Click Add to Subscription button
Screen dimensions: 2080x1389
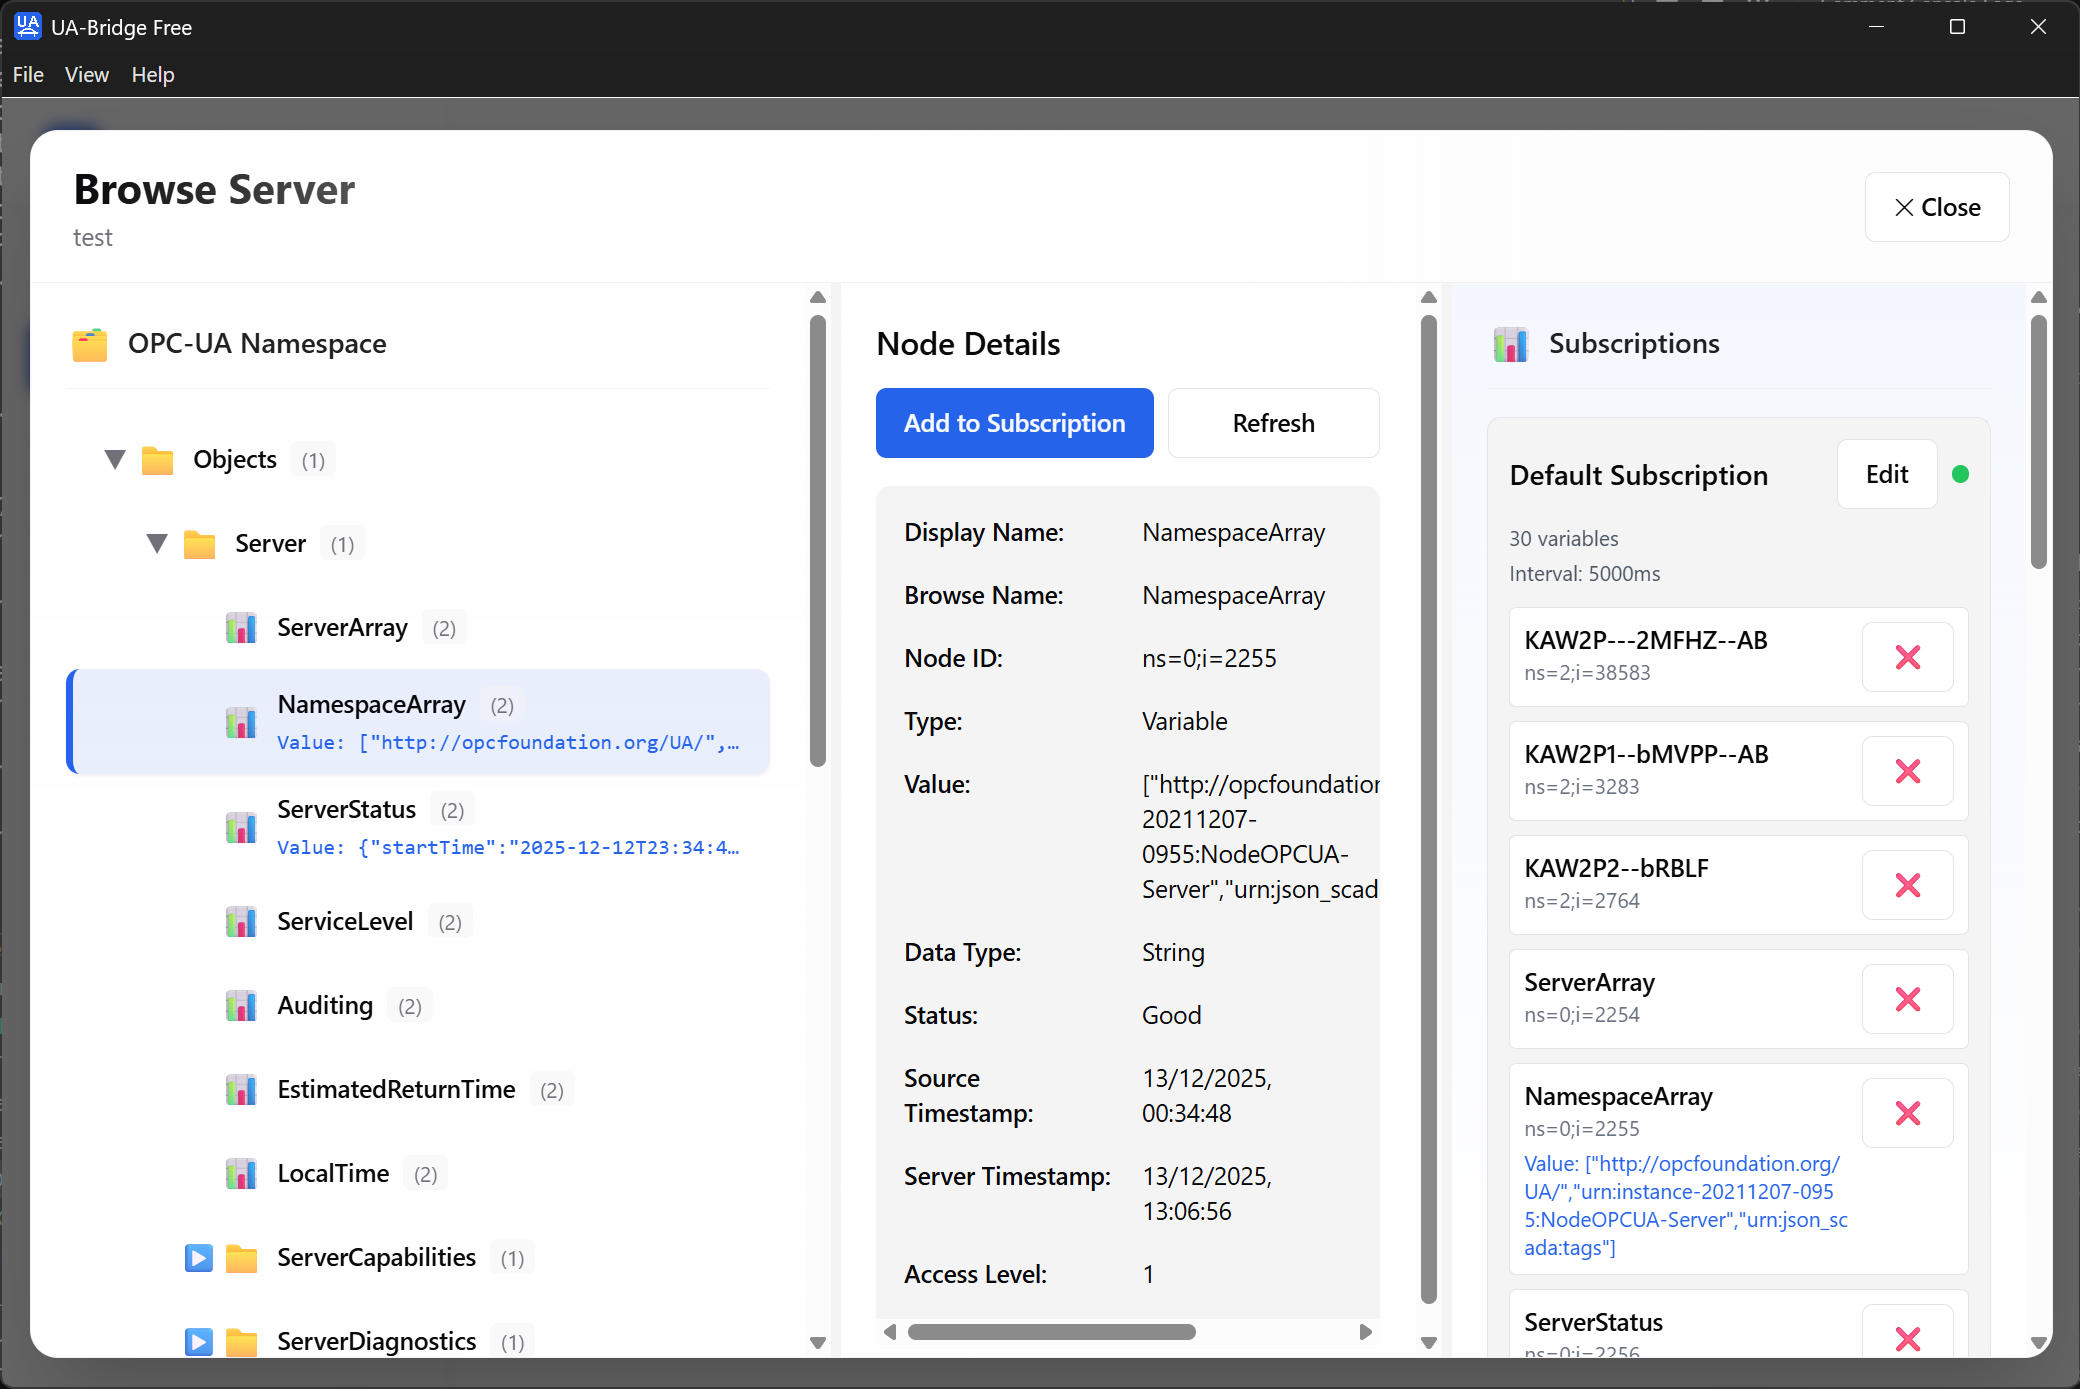click(x=1014, y=423)
